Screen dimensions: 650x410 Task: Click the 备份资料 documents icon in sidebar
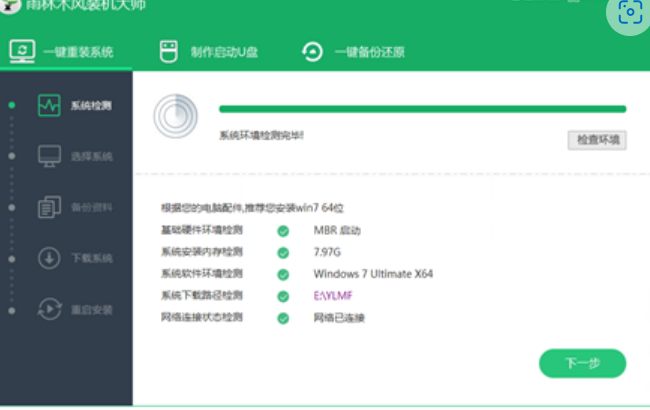tap(49, 207)
